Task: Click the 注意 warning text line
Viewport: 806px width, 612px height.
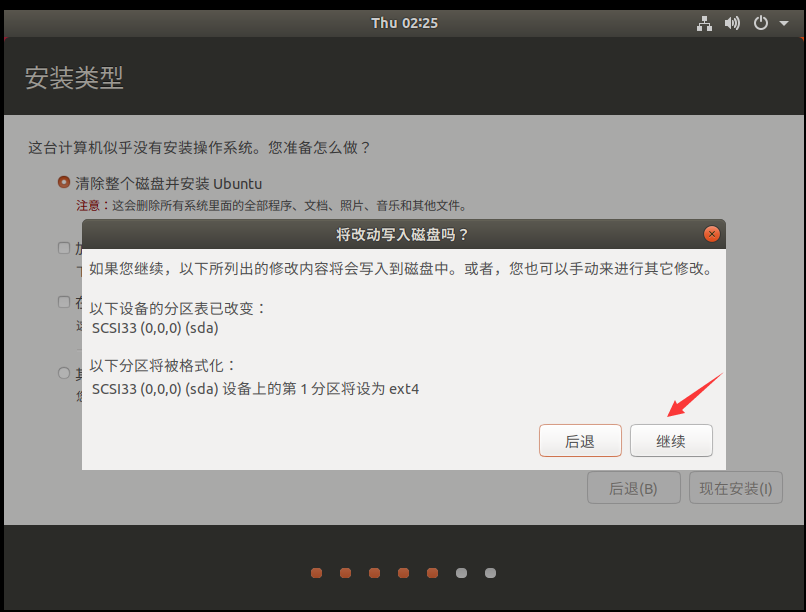Action: coord(271,206)
